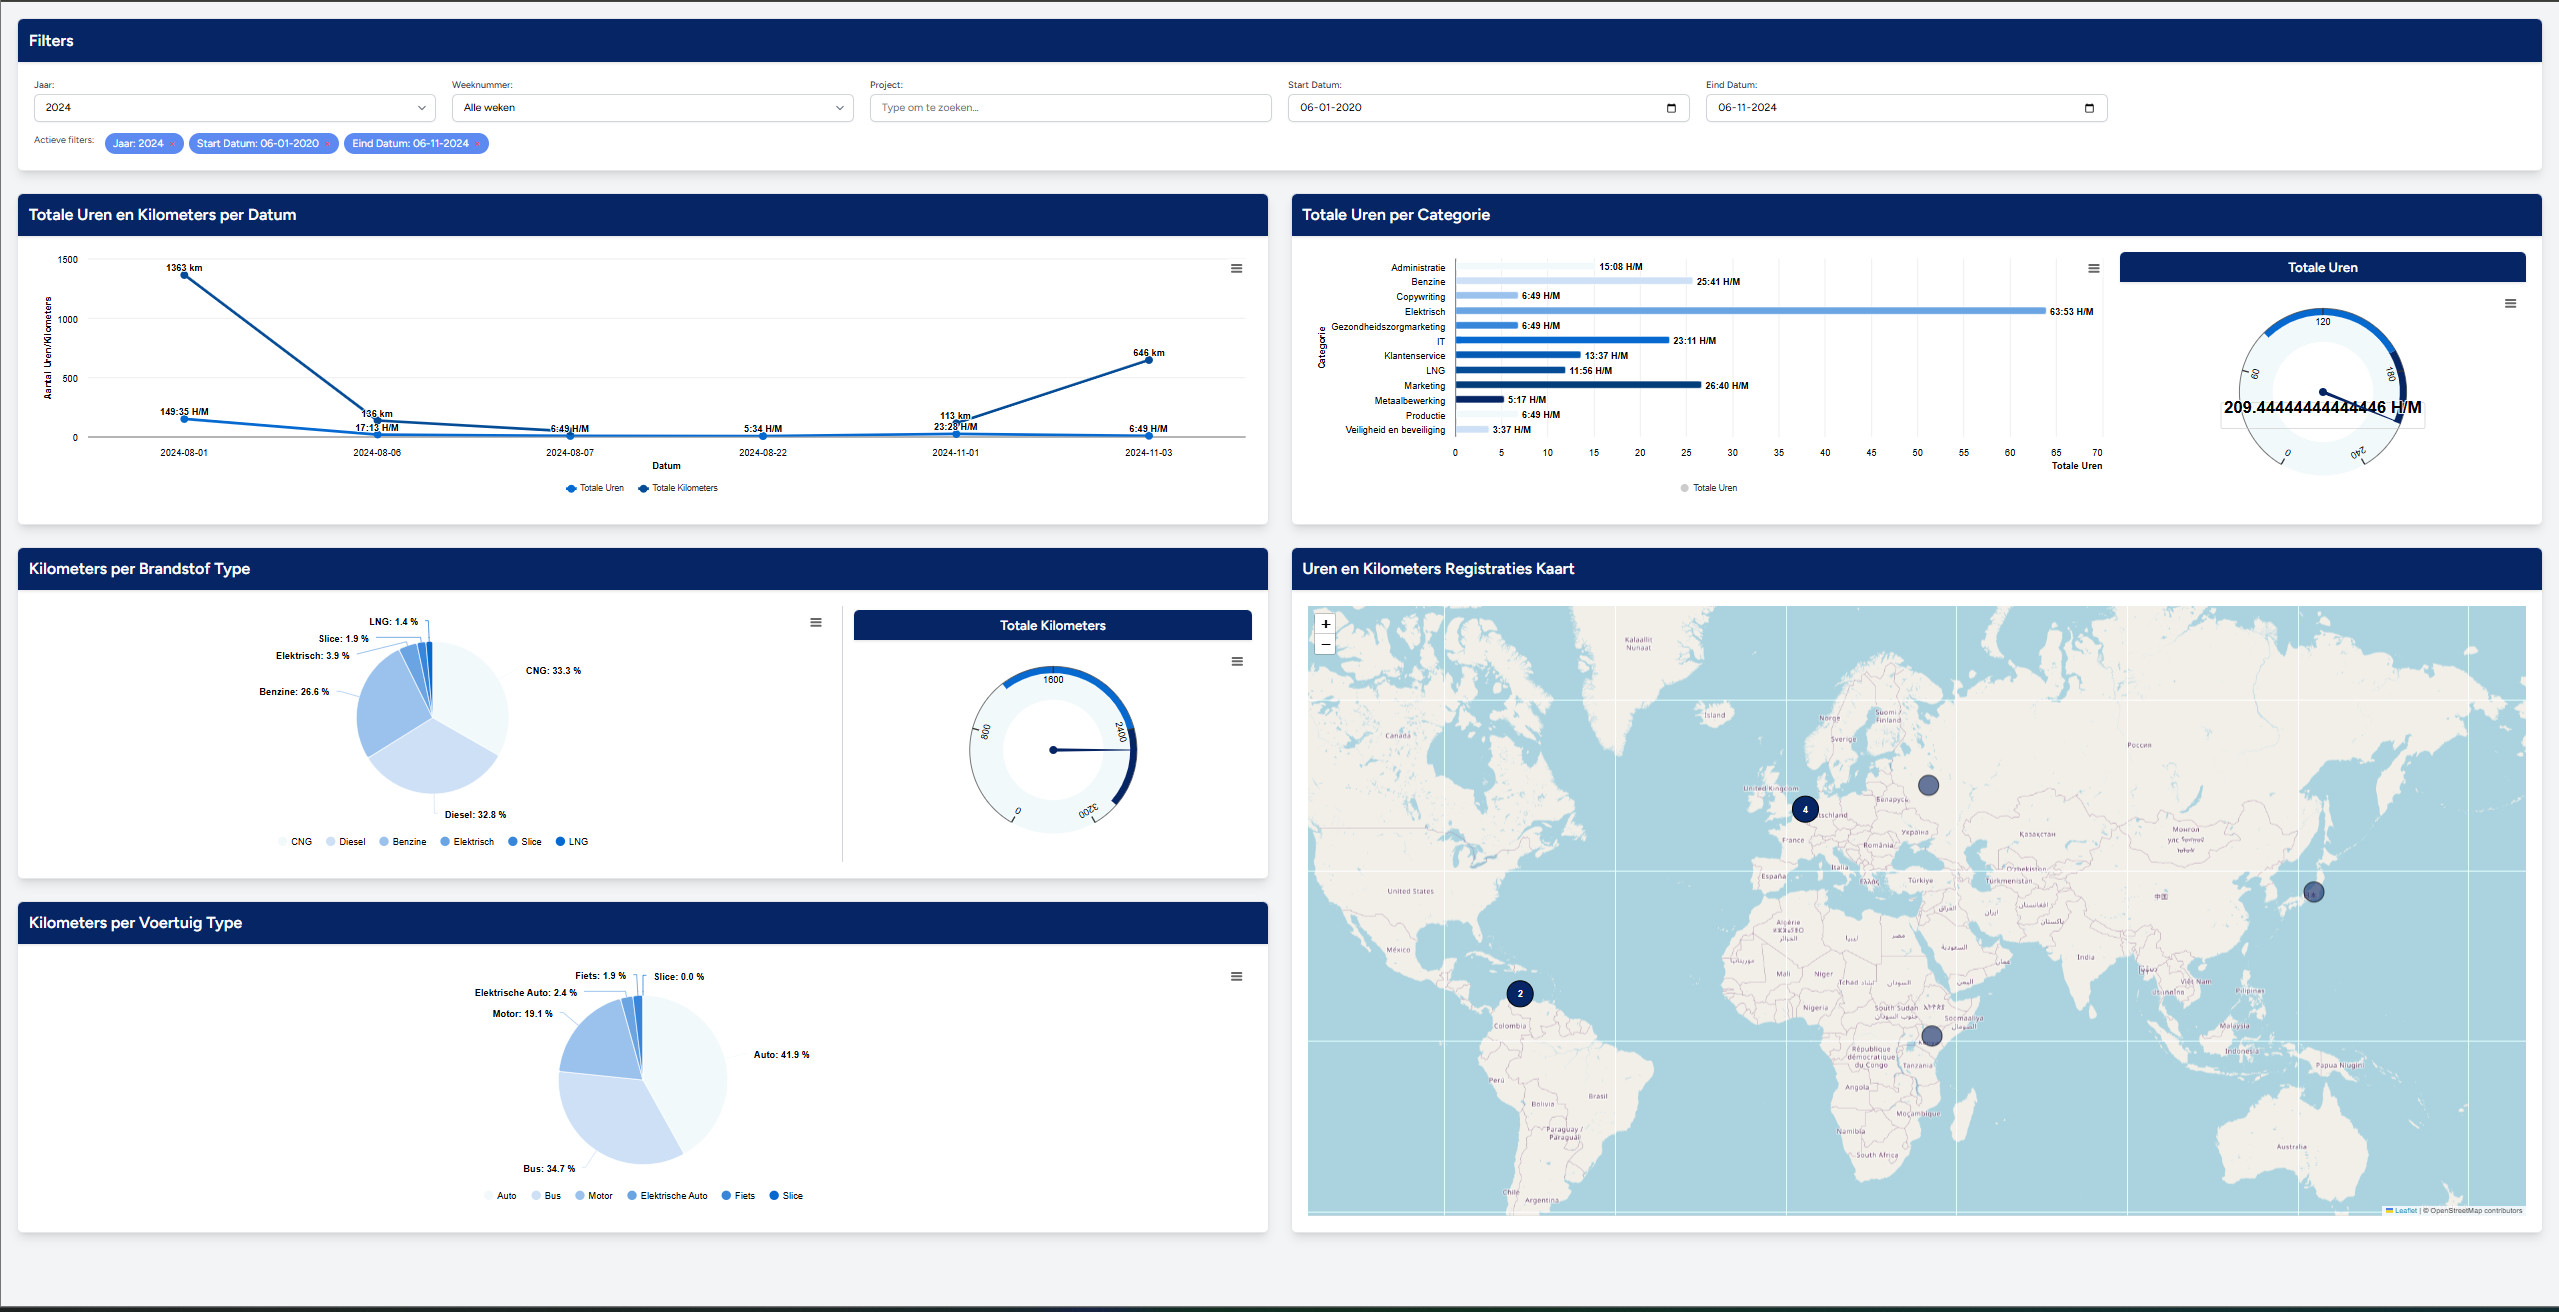Image resolution: width=2559 pixels, height=1312 pixels.
Task: Toggle Elektrisch in the fuel pie legend
Action: pyautogui.click(x=467, y=842)
